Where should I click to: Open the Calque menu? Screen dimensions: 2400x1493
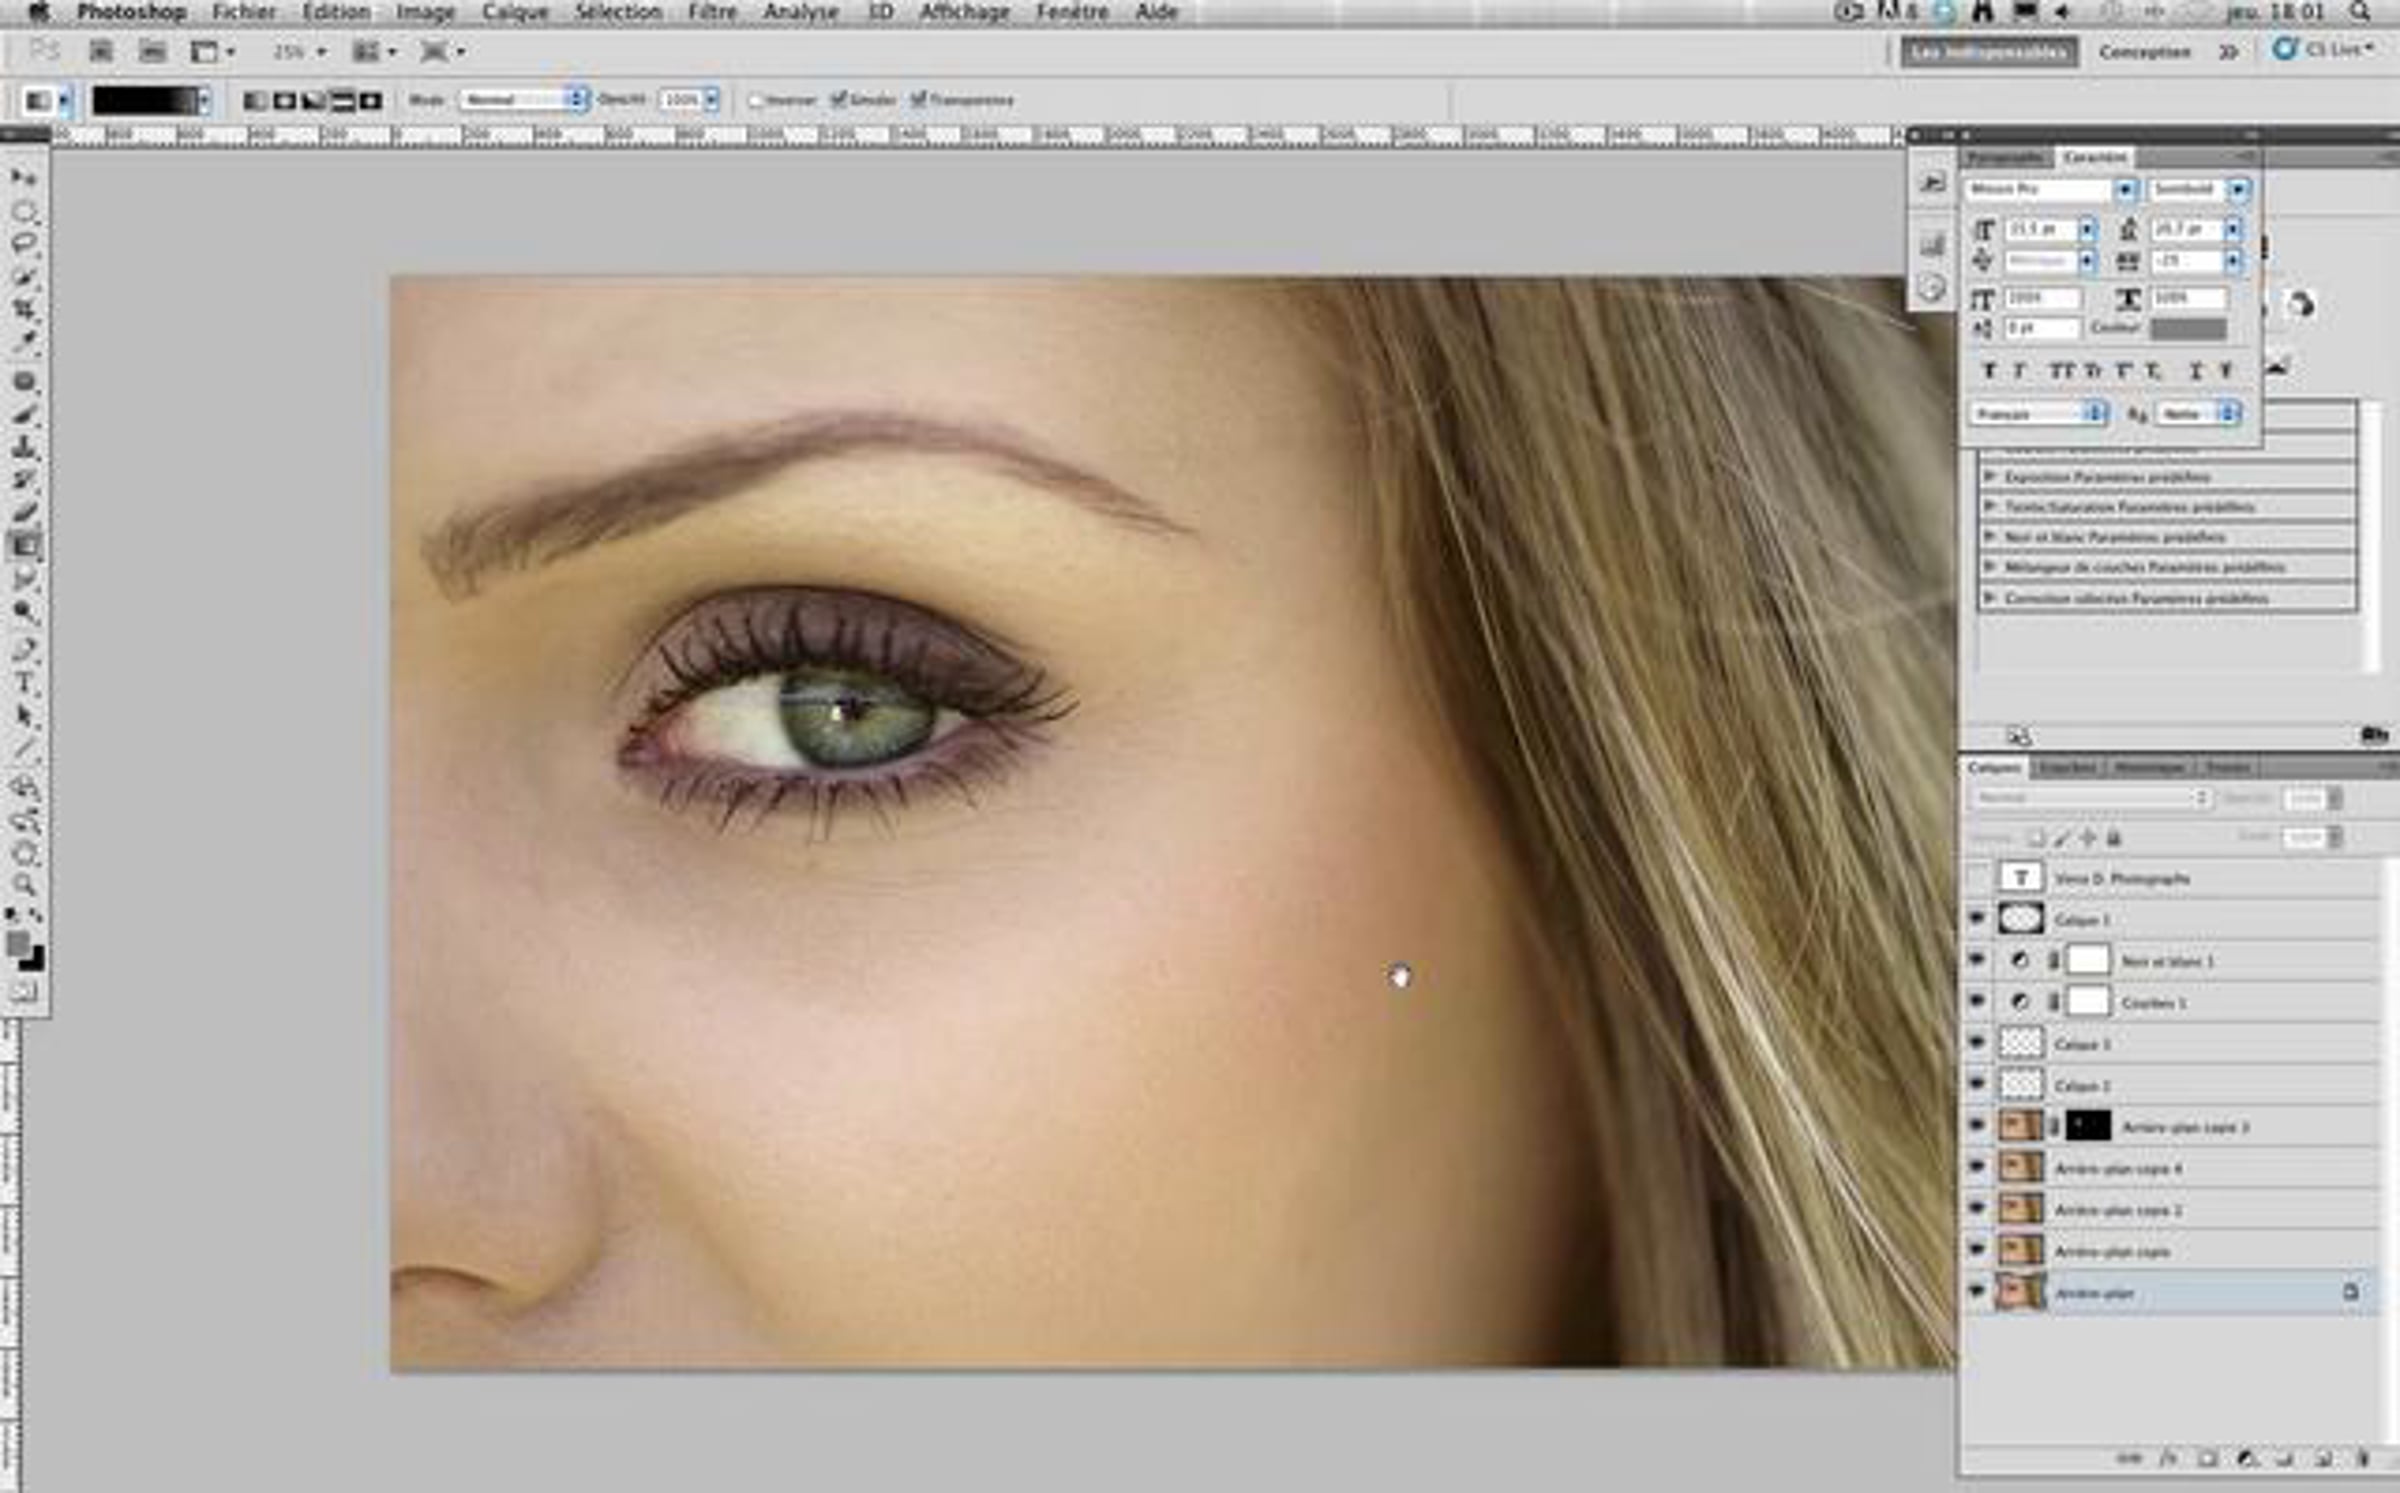[515, 12]
